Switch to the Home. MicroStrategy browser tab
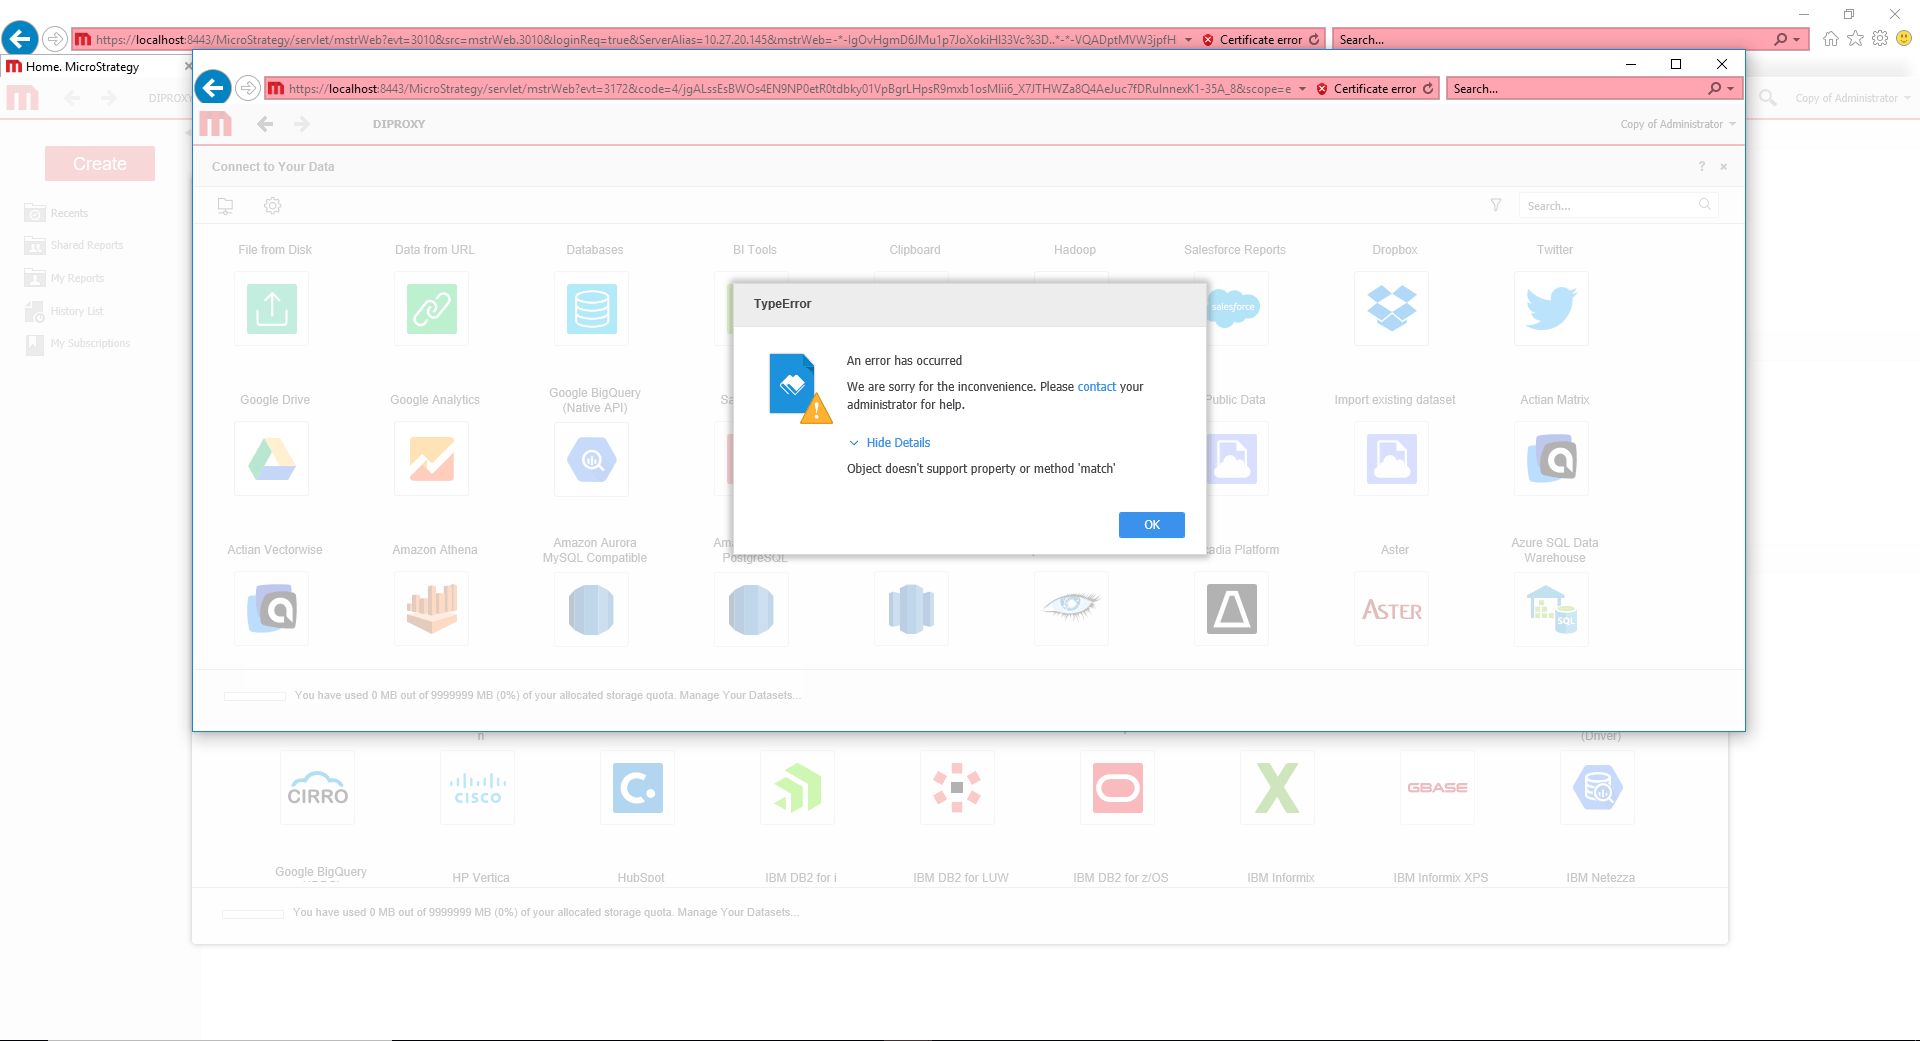This screenshot has width=1920, height=1041. coord(83,67)
